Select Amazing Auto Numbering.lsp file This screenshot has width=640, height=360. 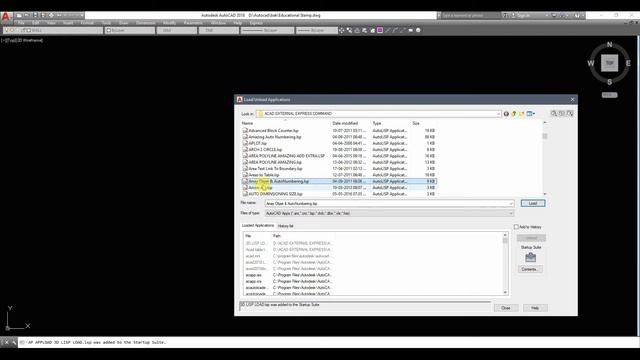275,137
